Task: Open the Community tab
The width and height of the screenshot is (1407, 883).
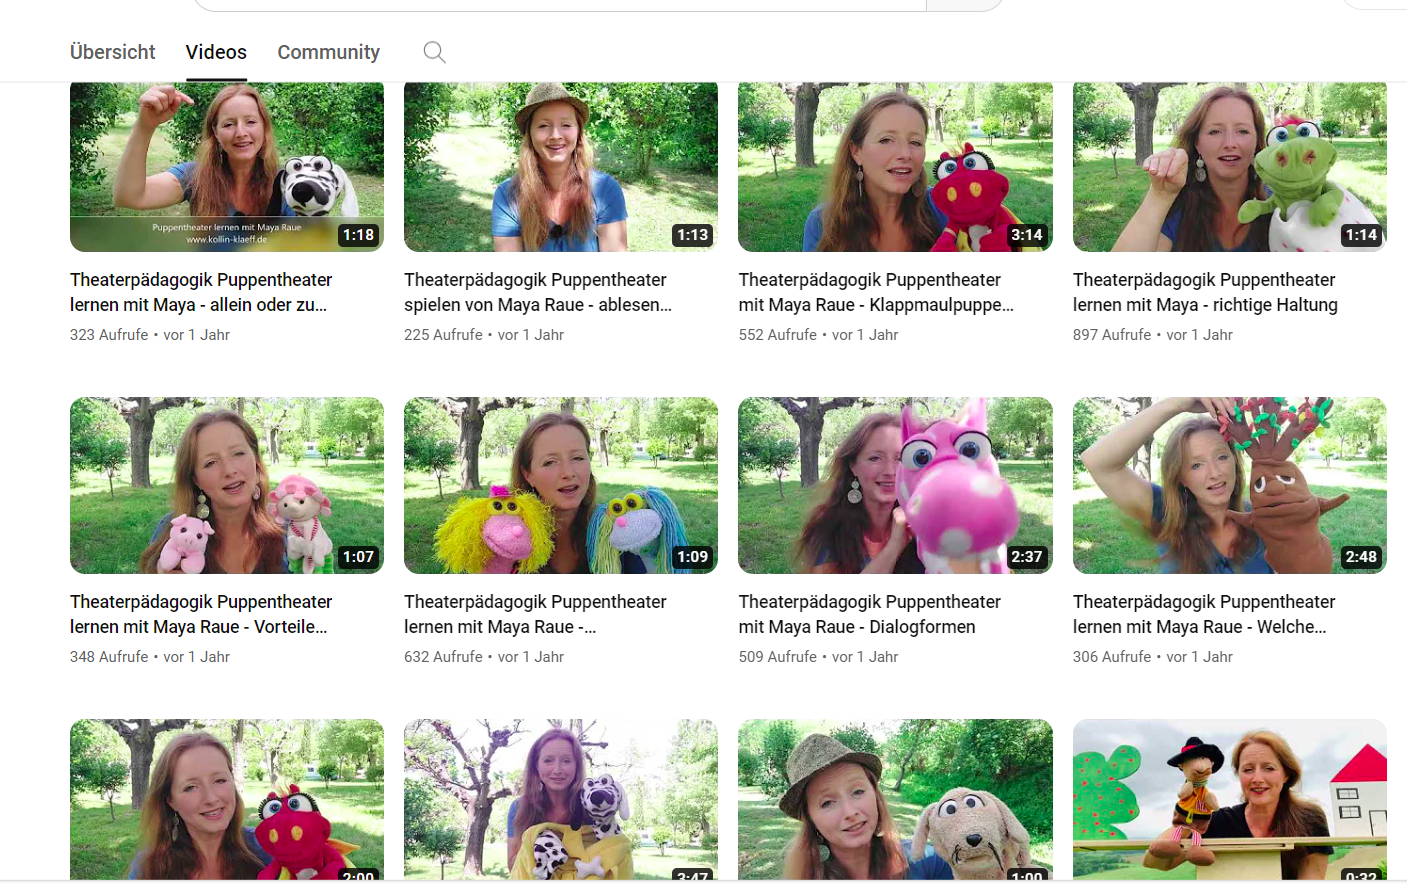Action: click(328, 52)
